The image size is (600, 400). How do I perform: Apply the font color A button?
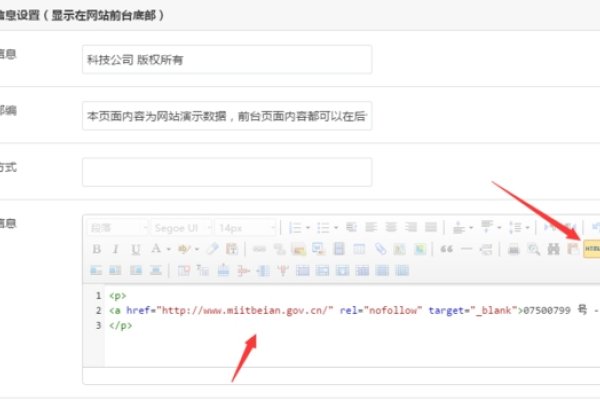(156, 249)
